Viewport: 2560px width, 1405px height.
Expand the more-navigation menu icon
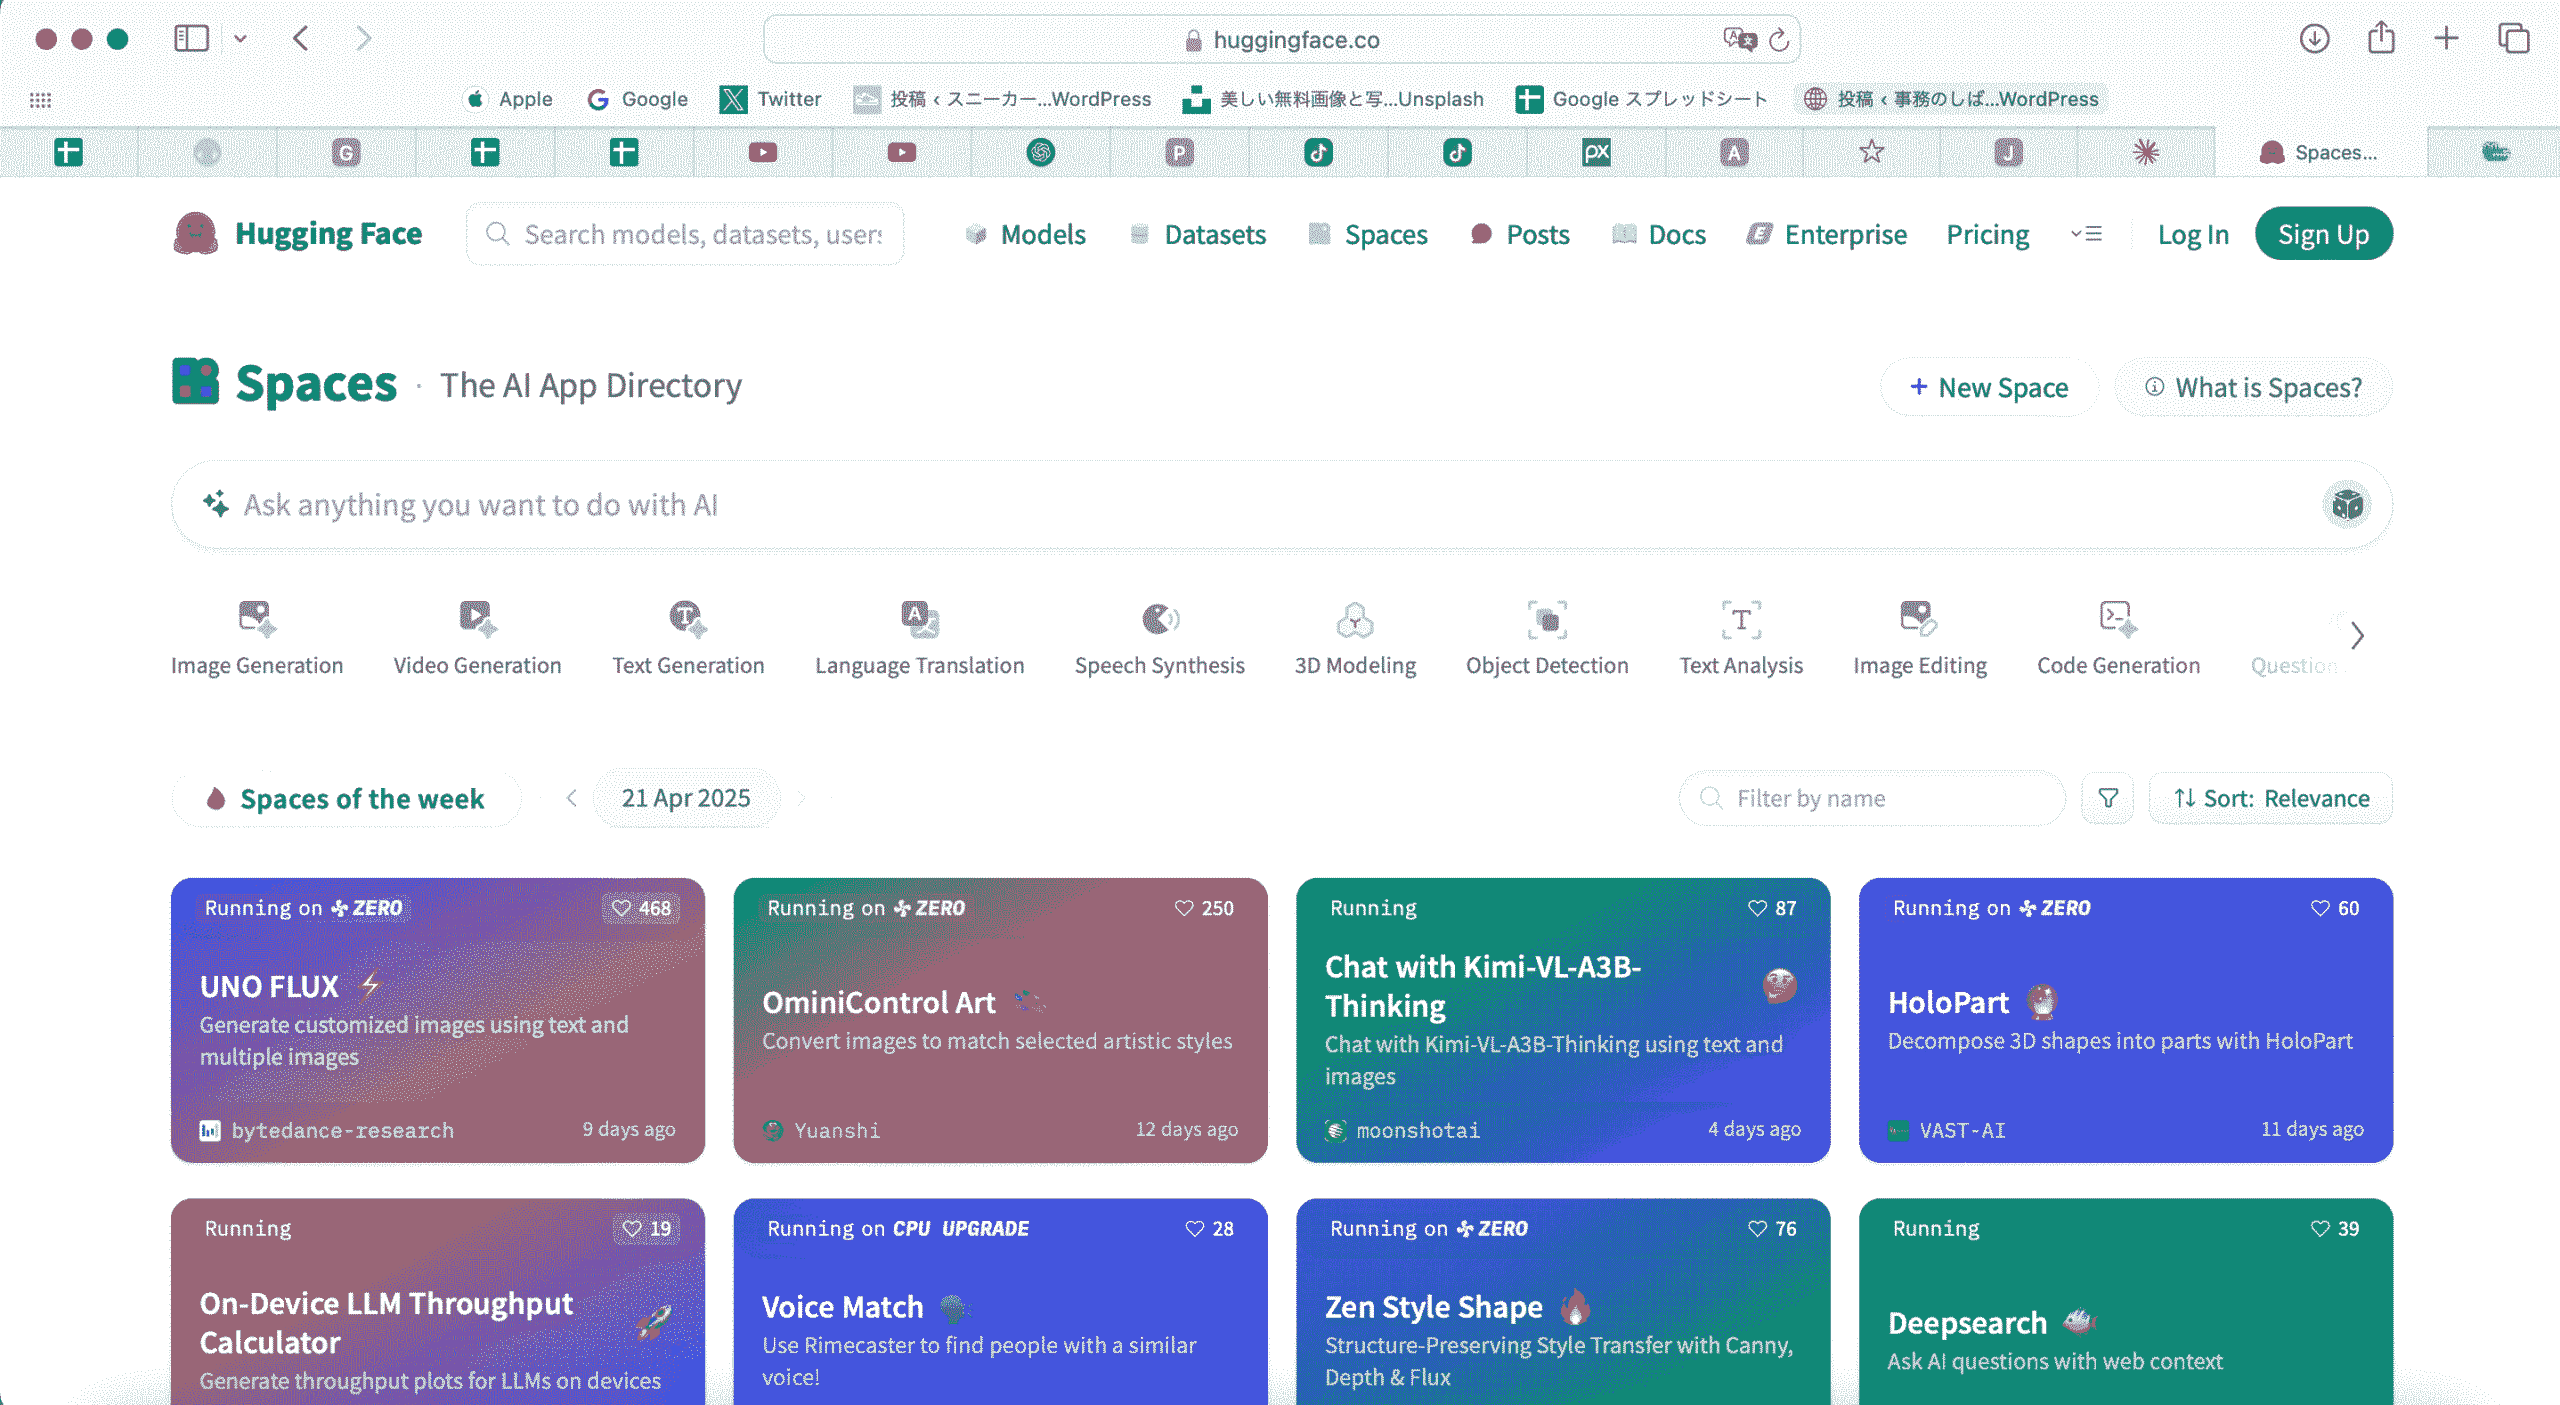point(2086,234)
